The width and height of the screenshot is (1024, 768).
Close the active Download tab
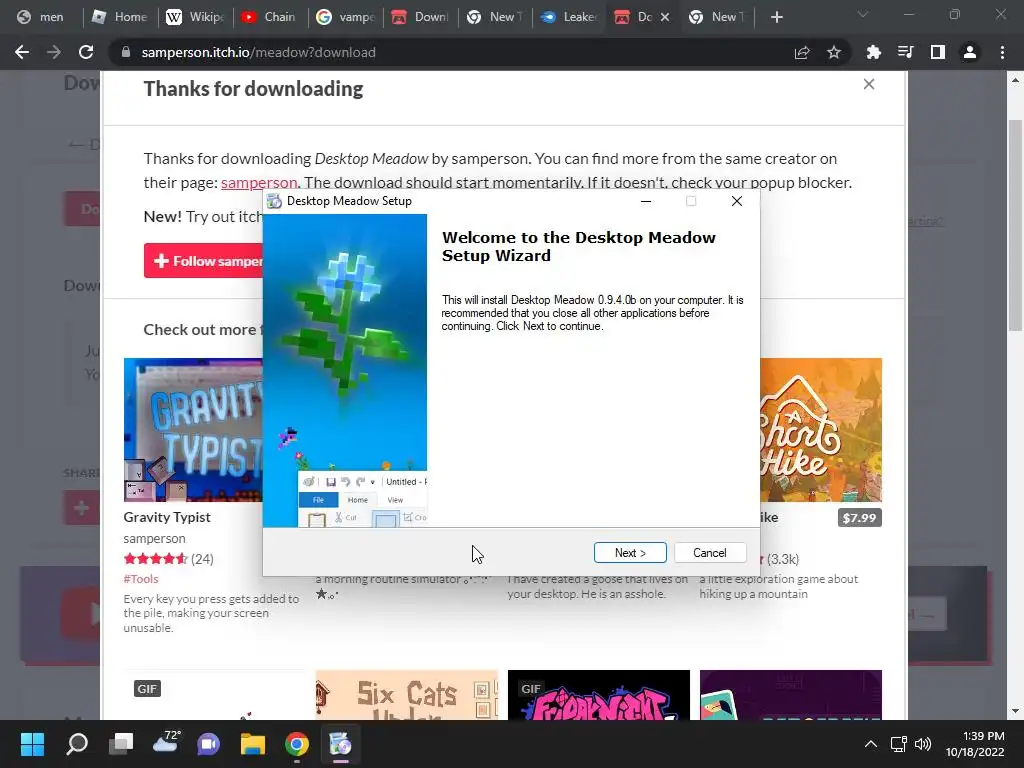point(665,17)
